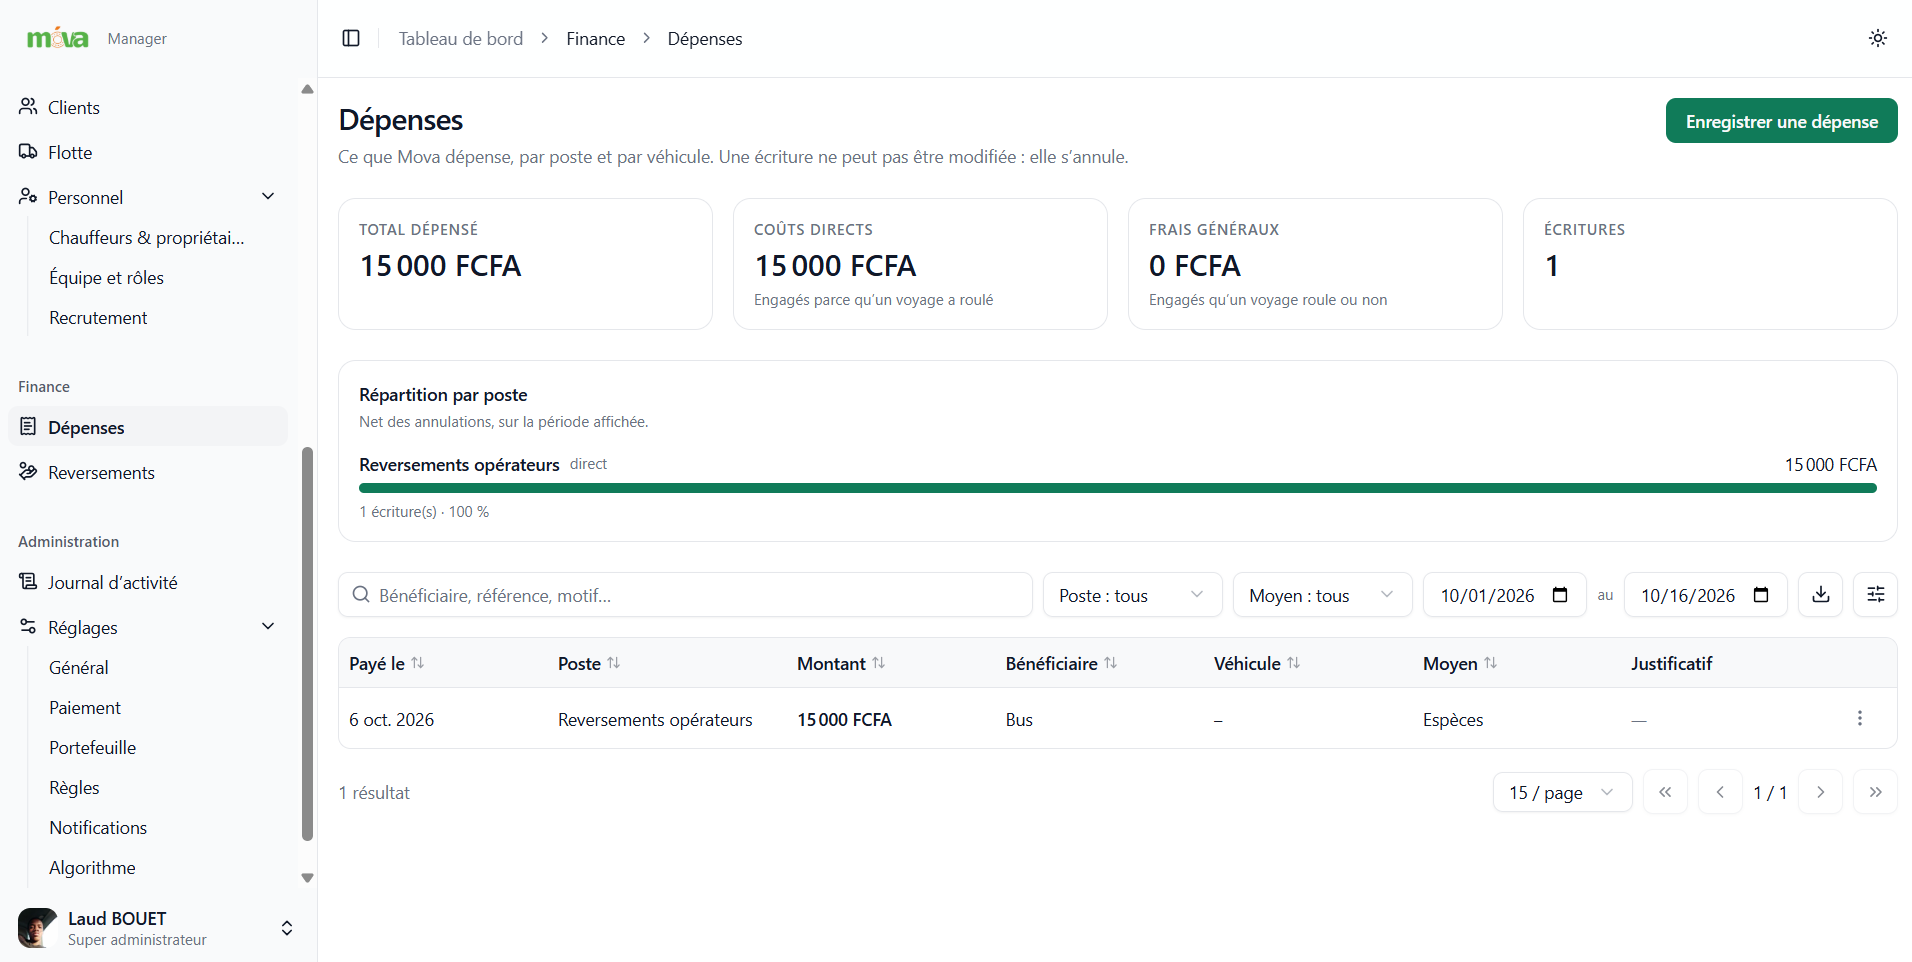The height and width of the screenshot is (962, 1912).
Task: Open Équipe et rôles page
Action: (107, 277)
